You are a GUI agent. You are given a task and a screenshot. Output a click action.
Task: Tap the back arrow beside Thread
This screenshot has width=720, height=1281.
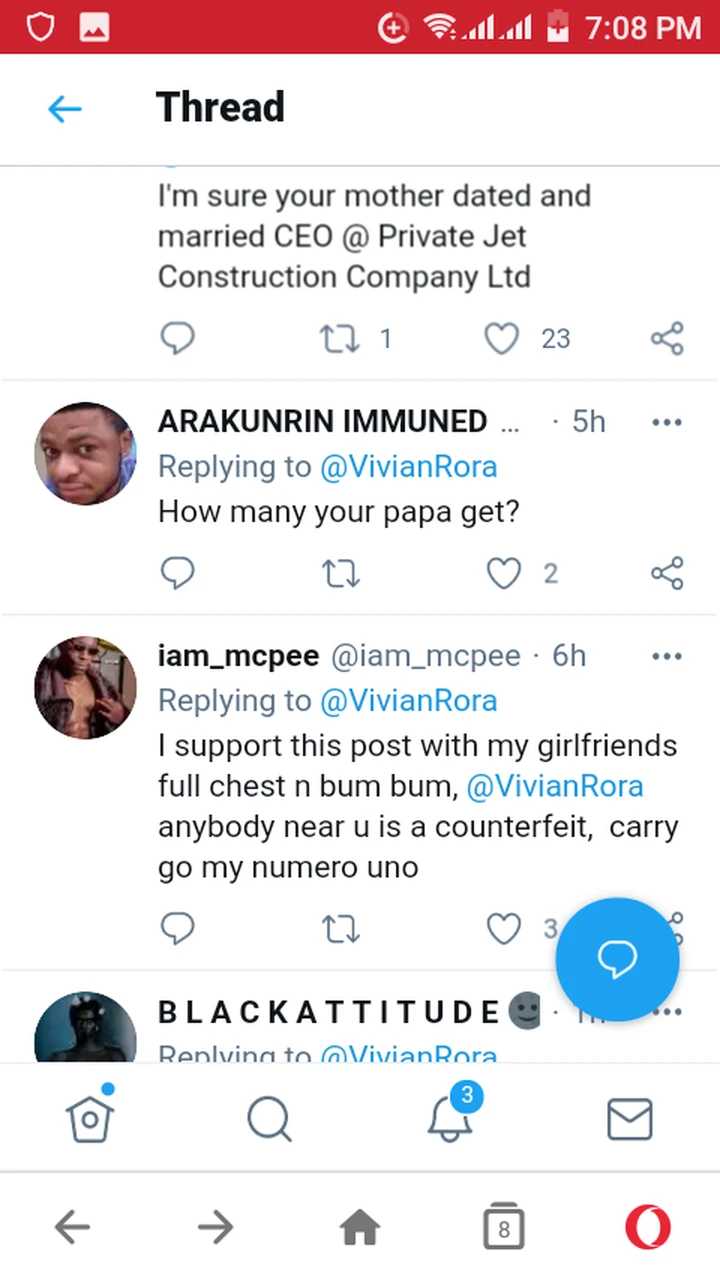tap(65, 108)
